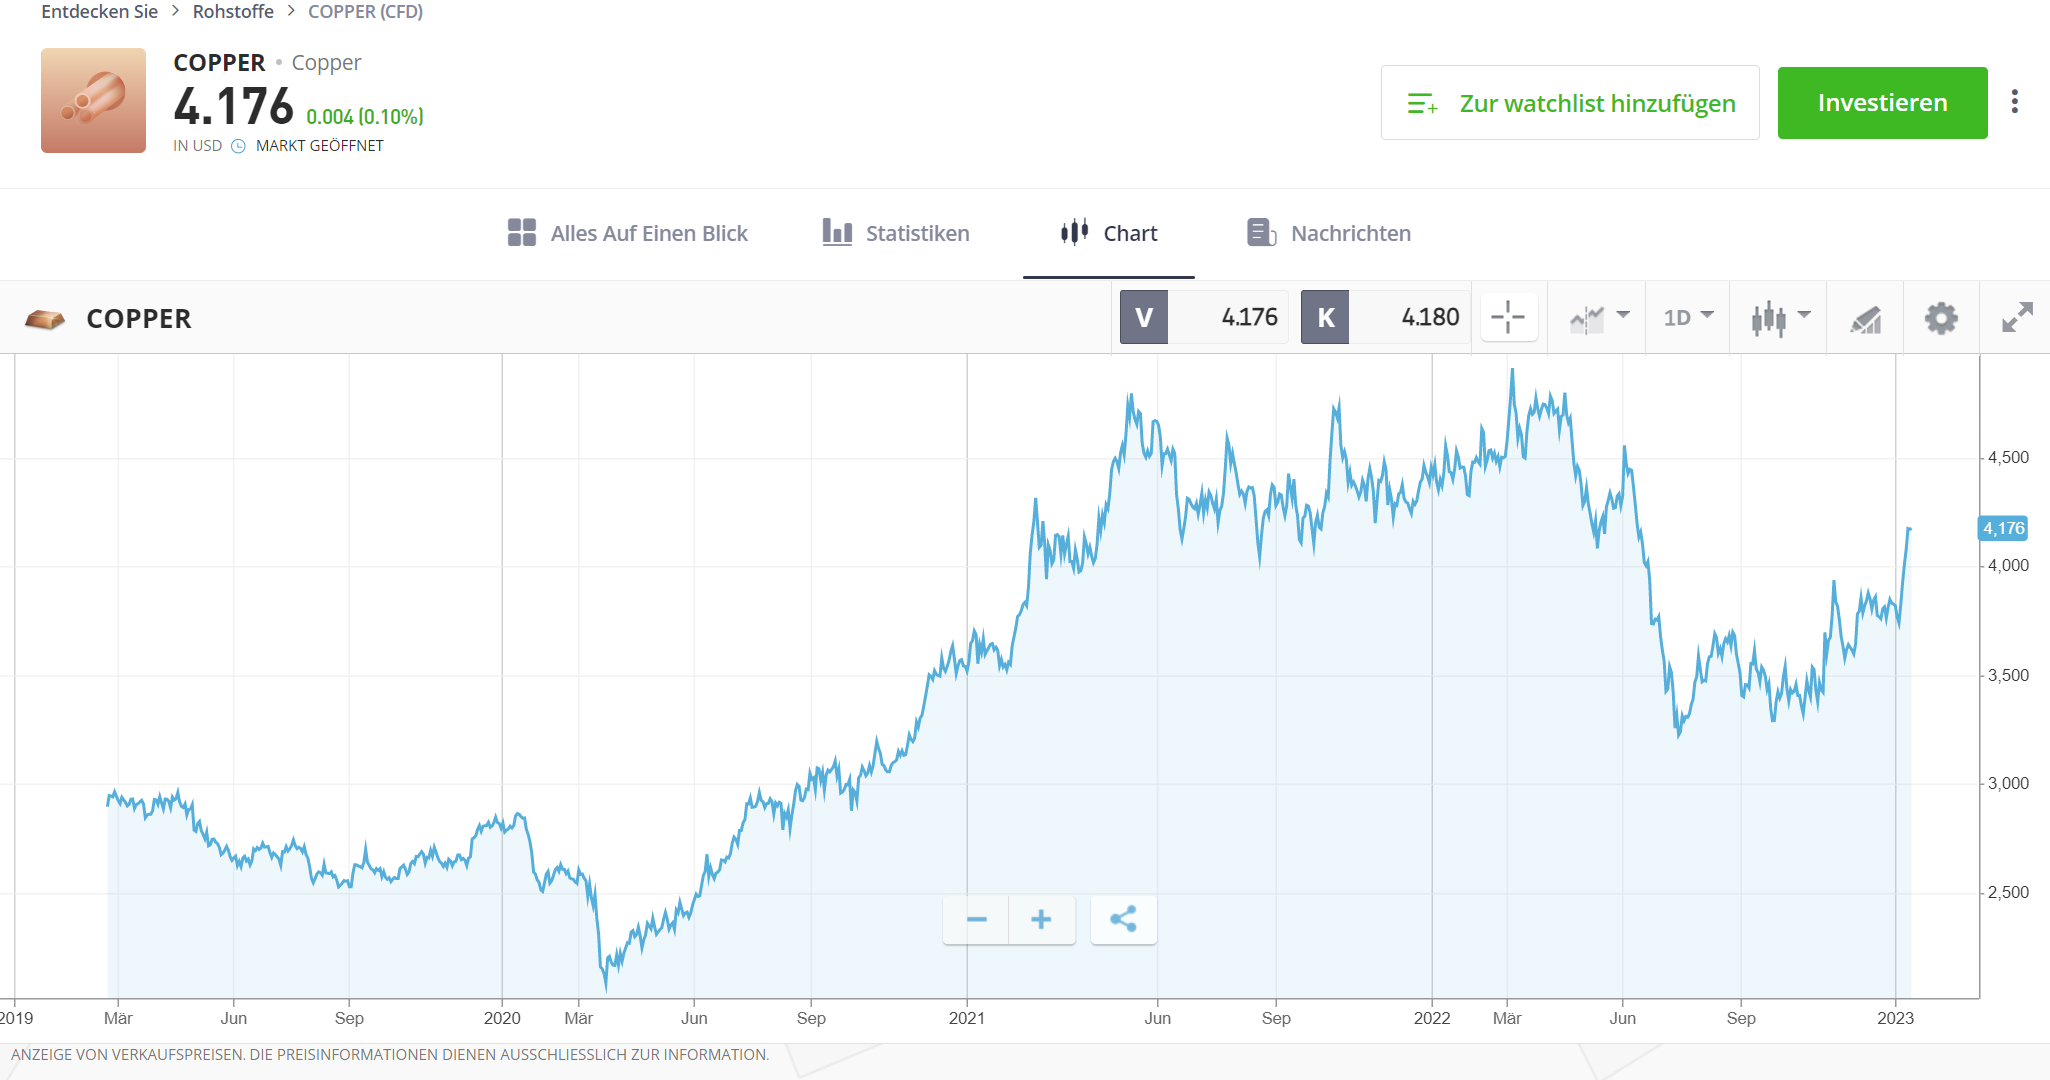Click the 3,000 price axis label
Image resolution: width=2050 pixels, height=1080 pixels.
click(2008, 784)
